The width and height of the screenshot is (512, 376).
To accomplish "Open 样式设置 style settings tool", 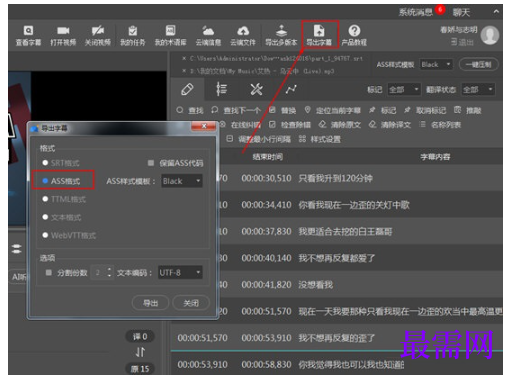I will tap(320, 139).
